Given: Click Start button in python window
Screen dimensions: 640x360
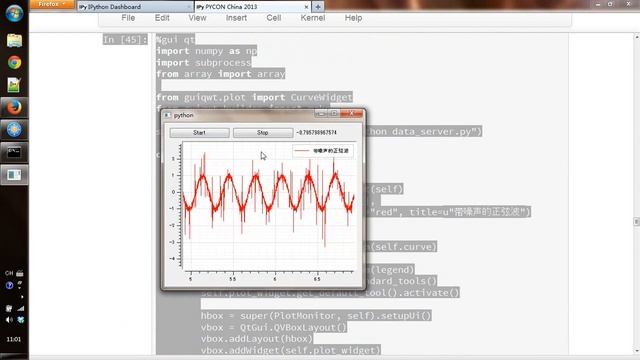Looking at the screenshot, I should click(x=200, y=133).
